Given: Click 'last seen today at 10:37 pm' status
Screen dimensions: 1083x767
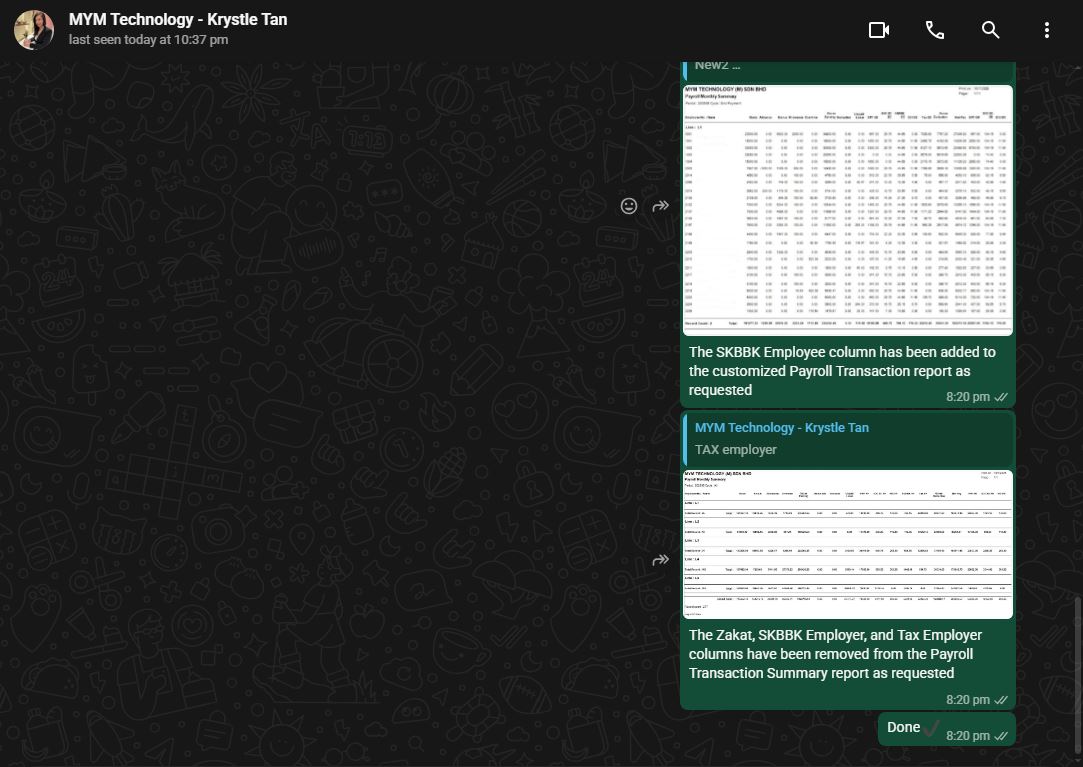Looking at the screenshot, I should pos(148,40).
